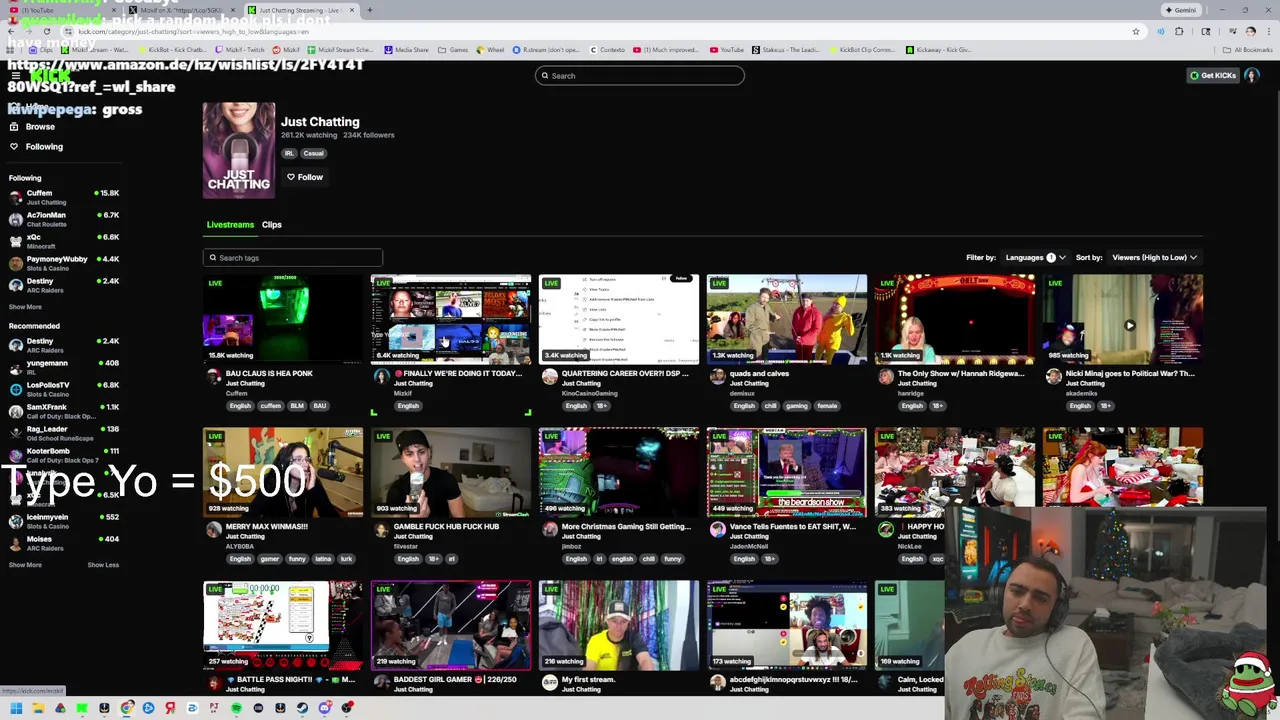Open the Wheel bookmark
This screenshot has width=1280, height=720.
[490, 50]
